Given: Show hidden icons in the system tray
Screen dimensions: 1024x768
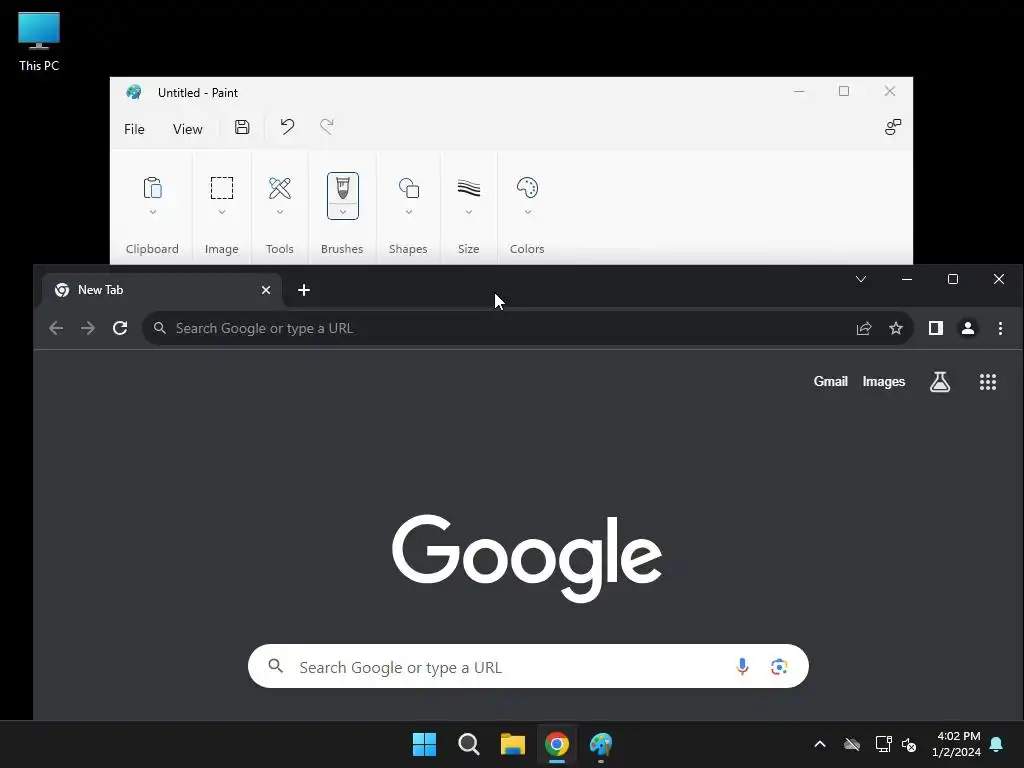Looking at the screenshot, I should (x=820, y=744).
